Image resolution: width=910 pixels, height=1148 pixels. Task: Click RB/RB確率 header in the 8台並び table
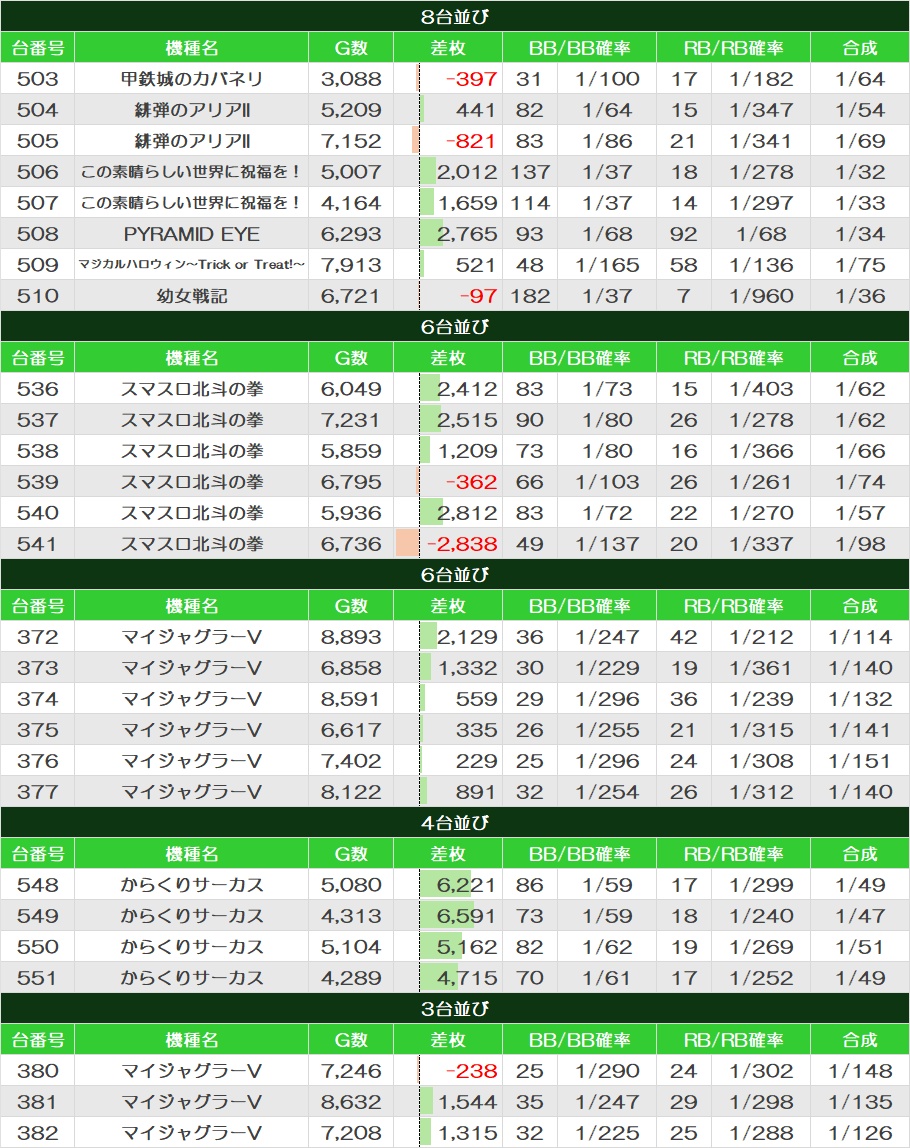pyautogui.click(x=734, y=48)
